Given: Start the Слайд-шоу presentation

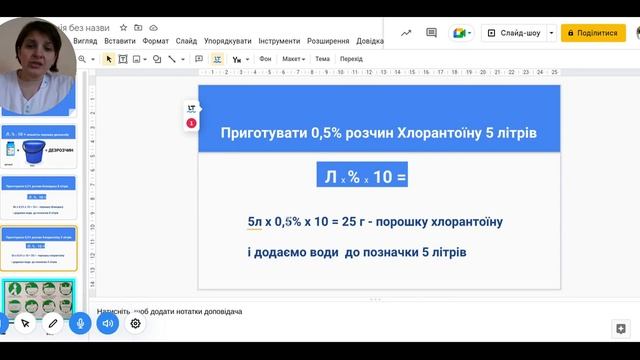Looking at the screenshot, I should (x=514, y=33).
